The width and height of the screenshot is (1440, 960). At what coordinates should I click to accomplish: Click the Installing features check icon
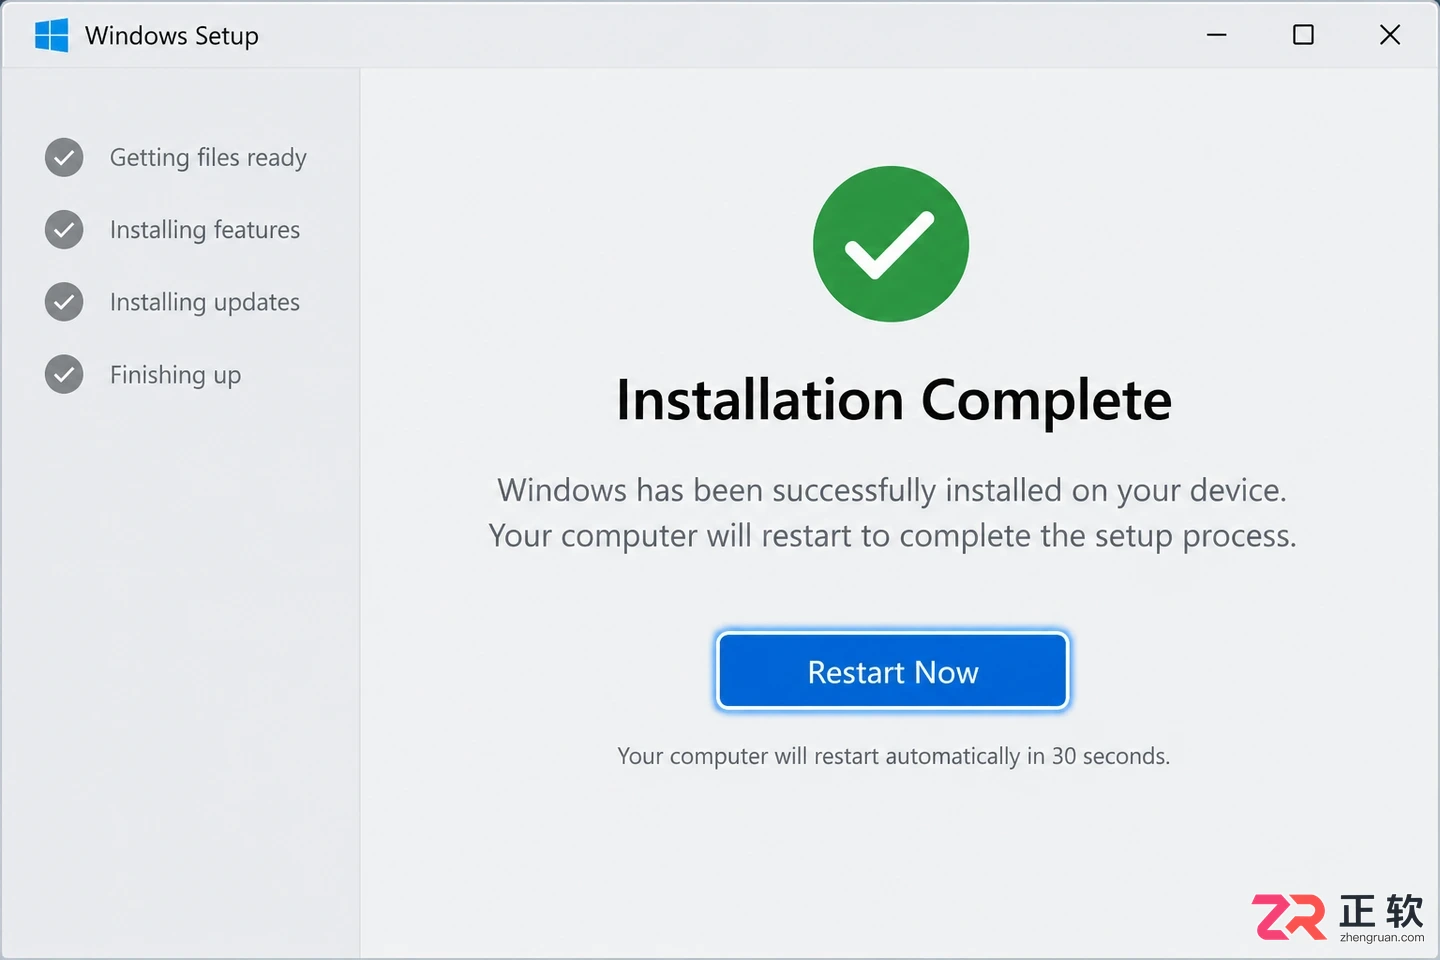point(64,230)
